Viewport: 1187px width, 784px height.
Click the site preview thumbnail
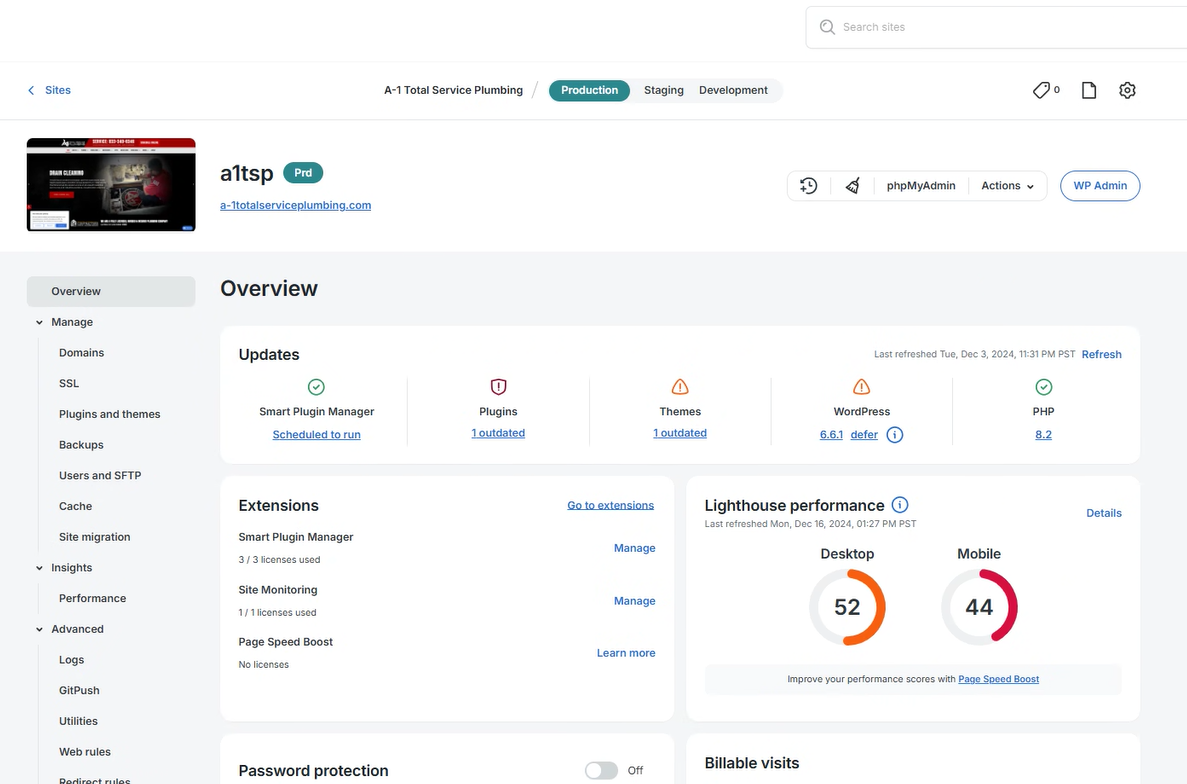pos(111,185)
